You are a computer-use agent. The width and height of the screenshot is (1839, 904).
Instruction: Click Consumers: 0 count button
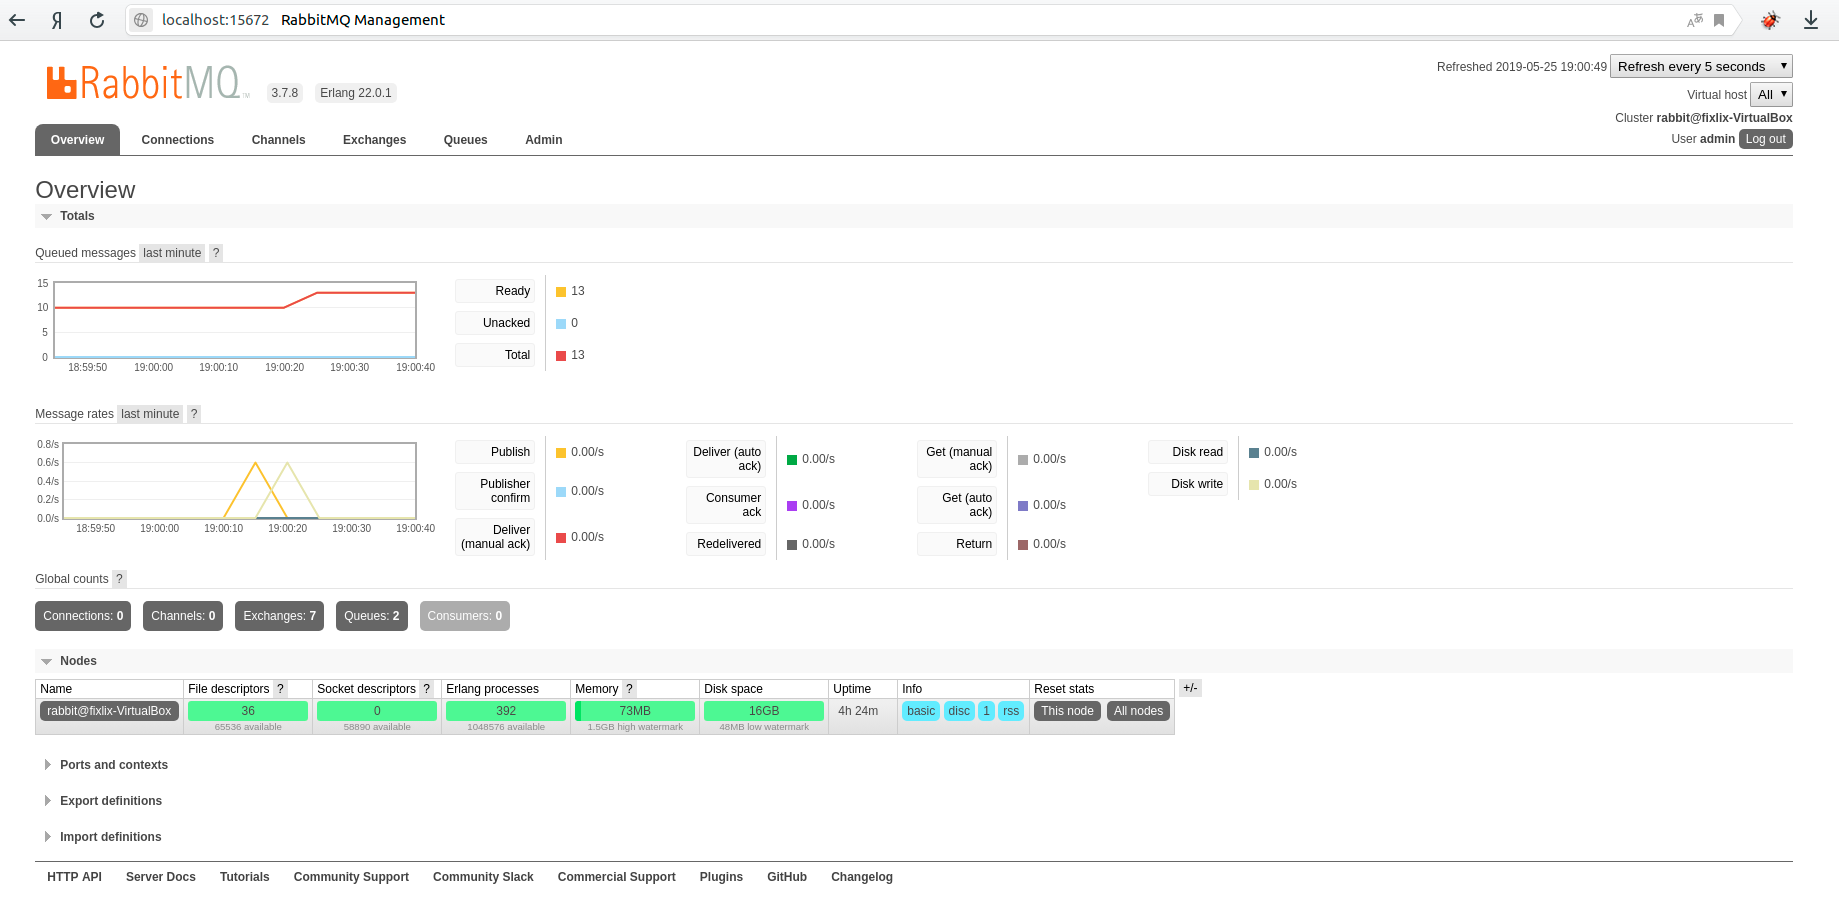tap(464, 616)
